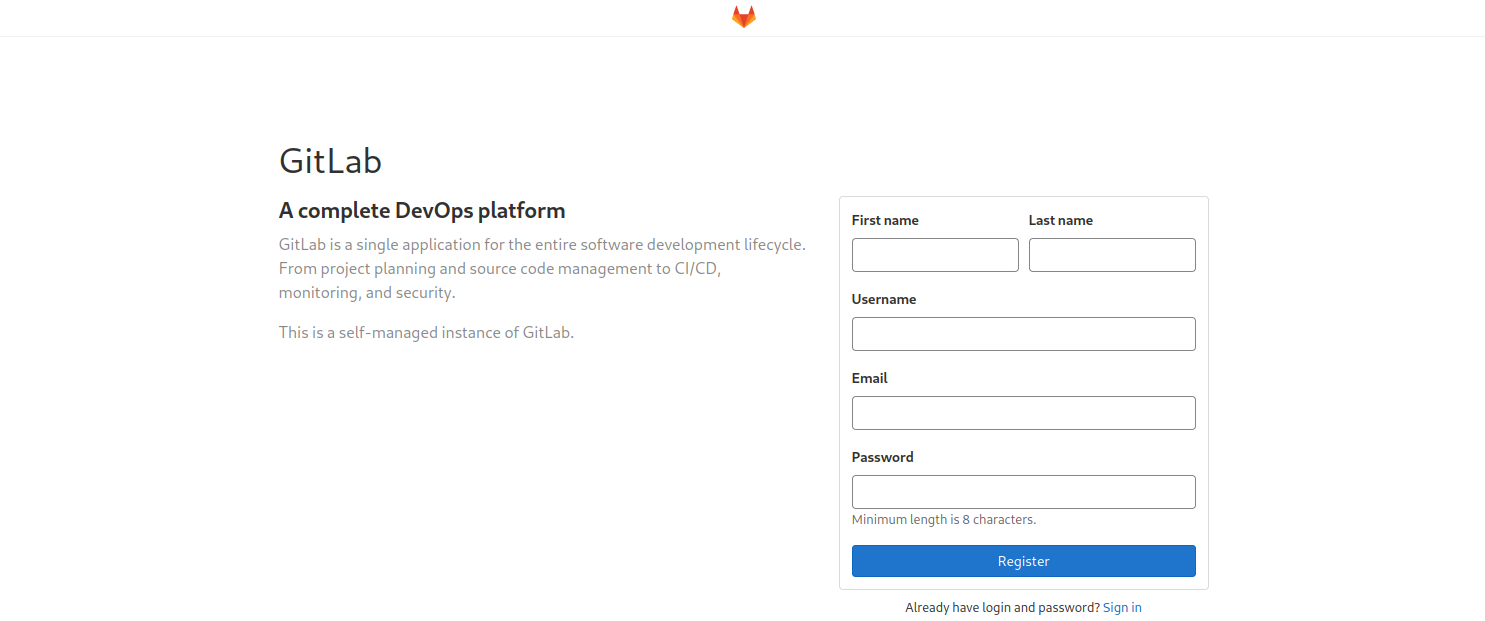Click the "Last name" label
The height and width of the screenshot is (621, 1485).
pos(1060,220)
